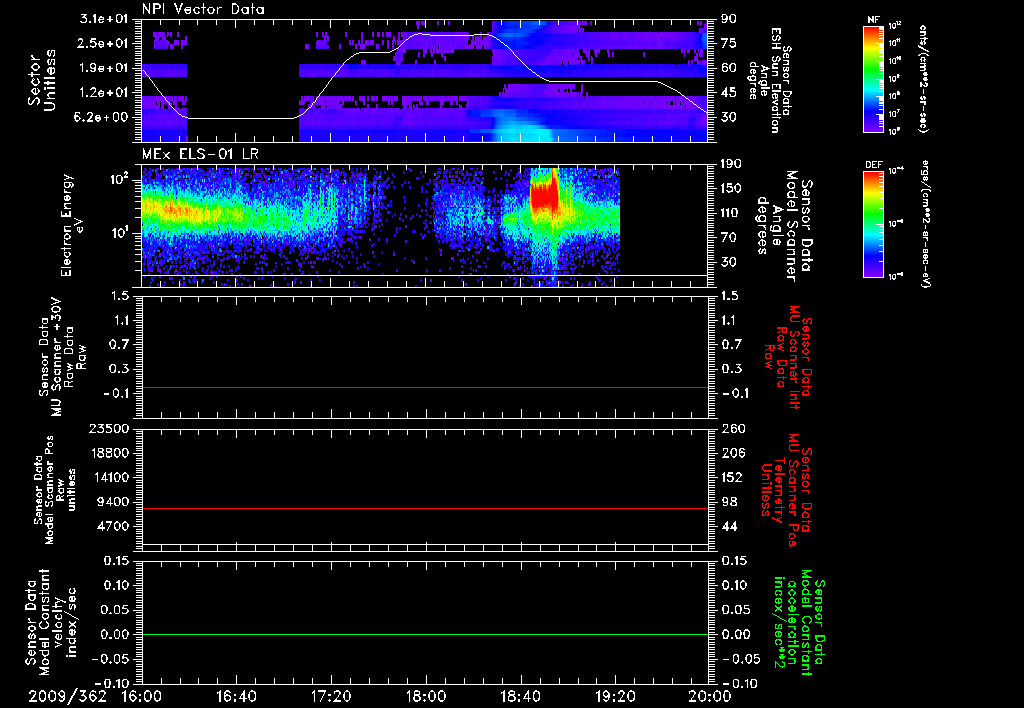Click the 150 scanner angle axis value
Image resolution: width=1024 pixels, height=708 pixels.
click(x=731, y=189)
